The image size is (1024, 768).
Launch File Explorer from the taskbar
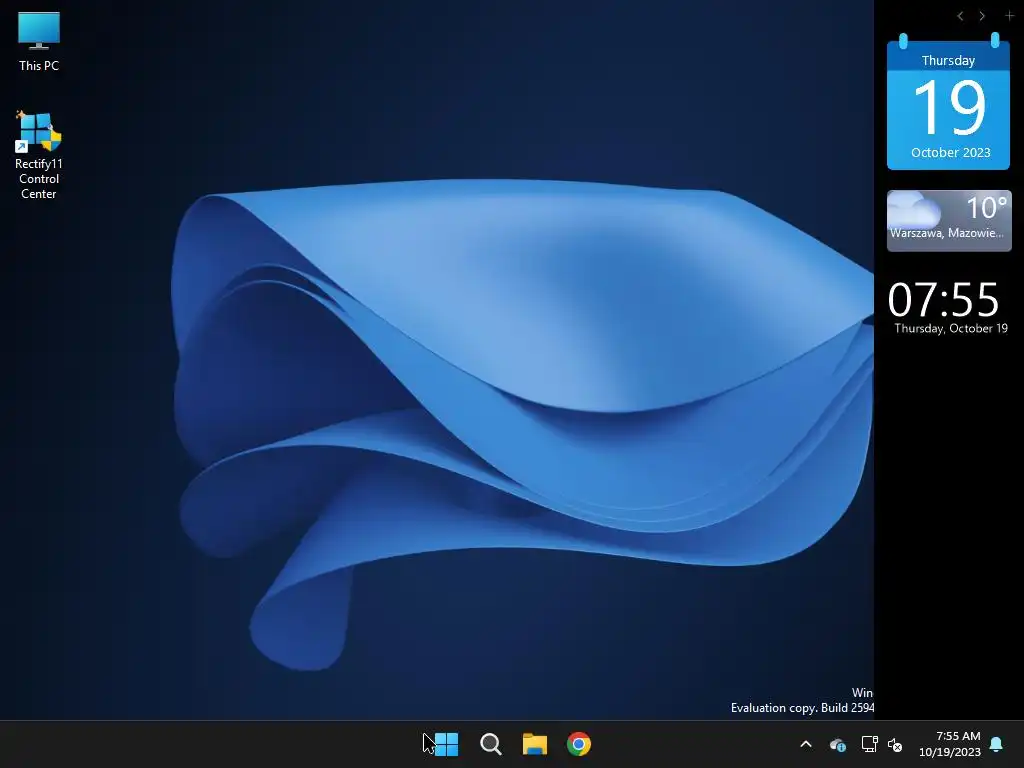coord(535,744)
